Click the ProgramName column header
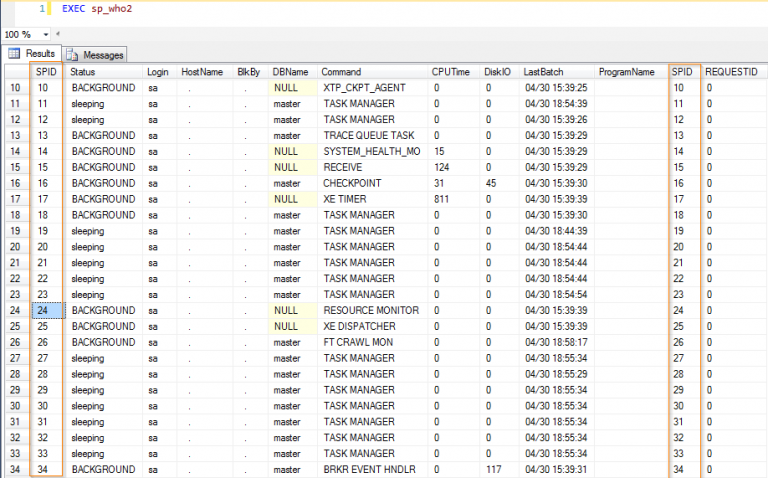768x478 pixels. pos(626,72)
